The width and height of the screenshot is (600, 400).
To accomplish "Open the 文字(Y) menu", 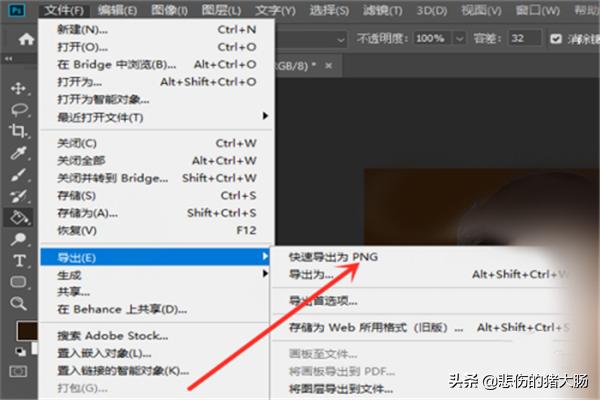I will 275,10.
